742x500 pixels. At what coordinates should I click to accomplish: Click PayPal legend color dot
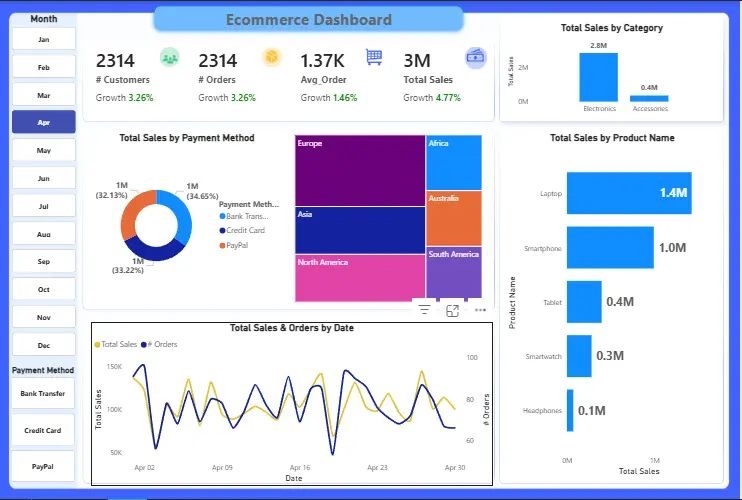click(222, 246)
